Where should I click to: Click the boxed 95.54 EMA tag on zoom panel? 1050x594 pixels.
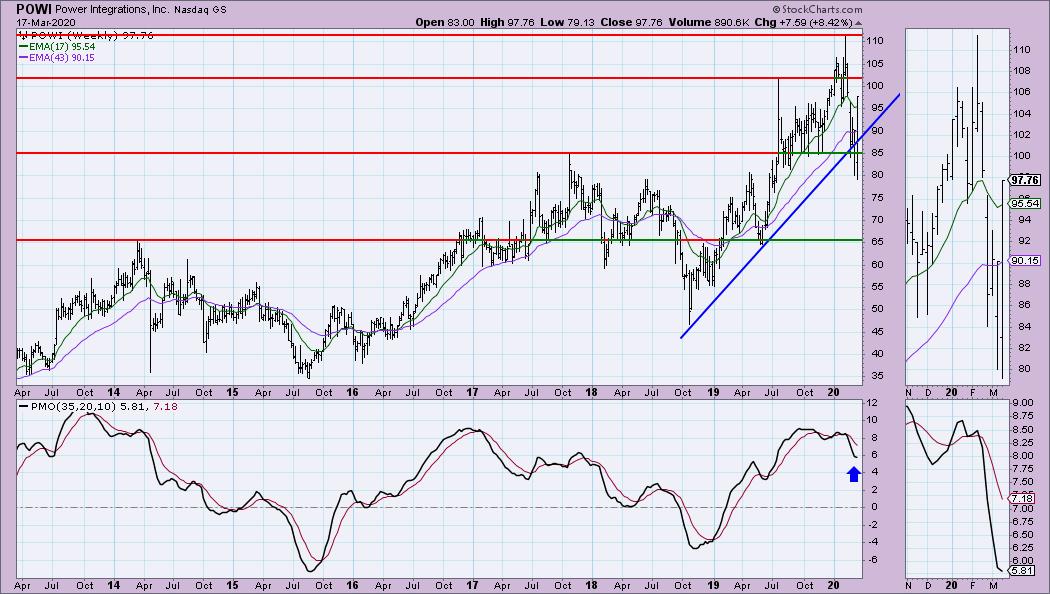point(1025,204)
